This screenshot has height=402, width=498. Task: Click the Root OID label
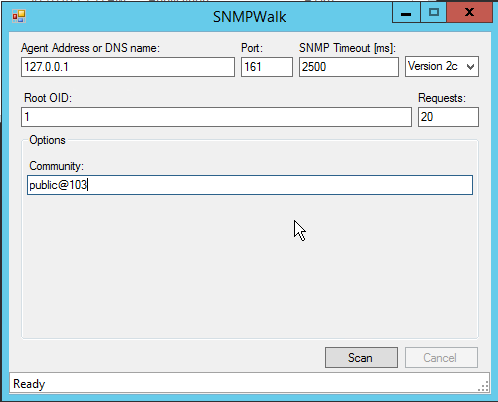coord(48,98)
